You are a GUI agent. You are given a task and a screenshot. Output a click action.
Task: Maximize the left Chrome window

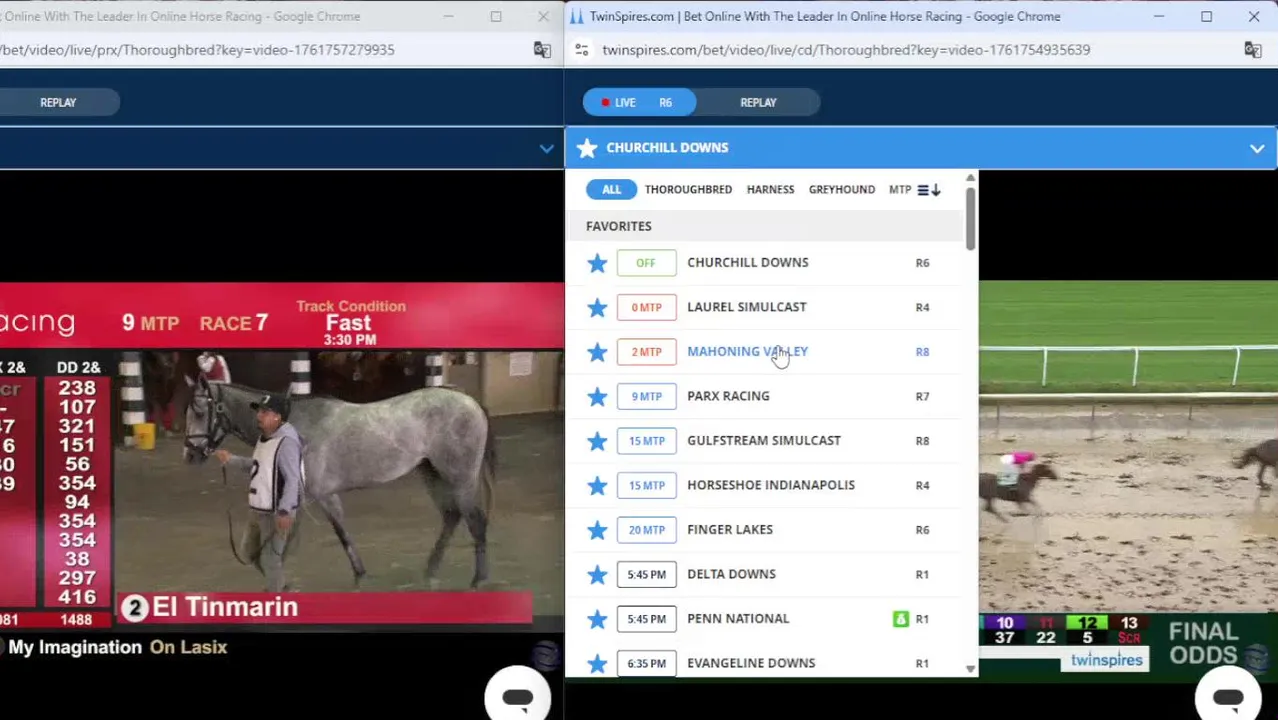[496, 16]
